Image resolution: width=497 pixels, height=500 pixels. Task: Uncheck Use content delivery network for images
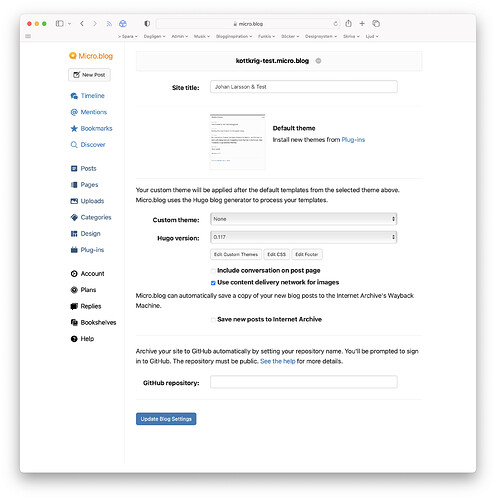pos(213,283)
